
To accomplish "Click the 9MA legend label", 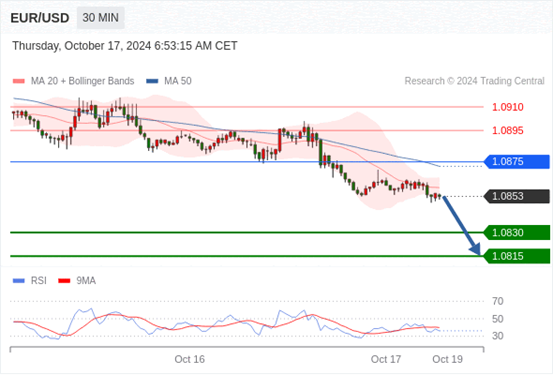I will (x=86, y=281).
